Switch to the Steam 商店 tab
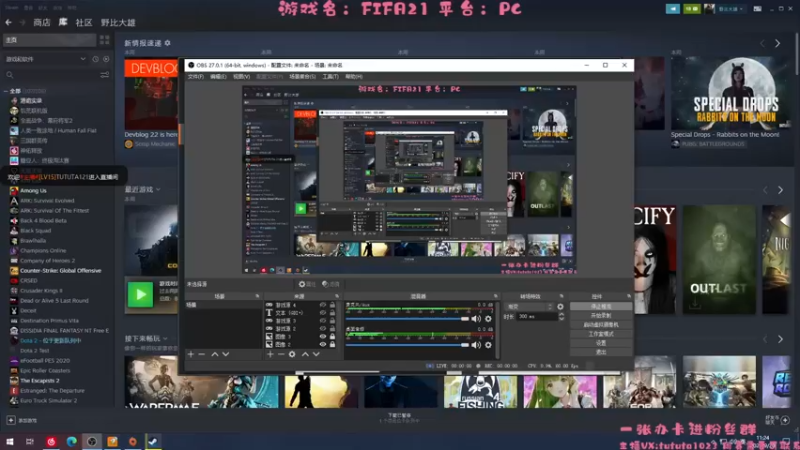 [x=42, y=22]
